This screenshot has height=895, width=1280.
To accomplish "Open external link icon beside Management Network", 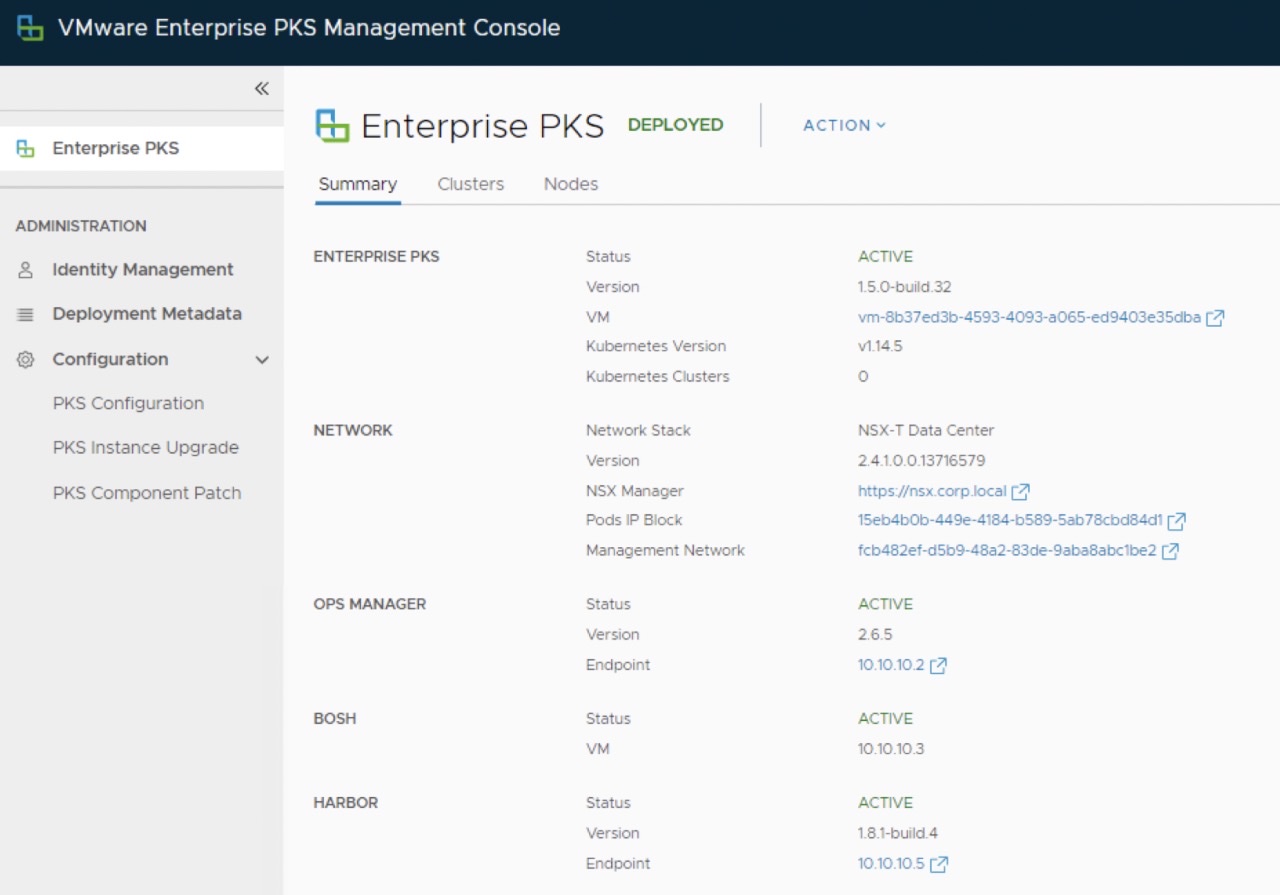I will pyautogui.click(x=1170, y=551).
